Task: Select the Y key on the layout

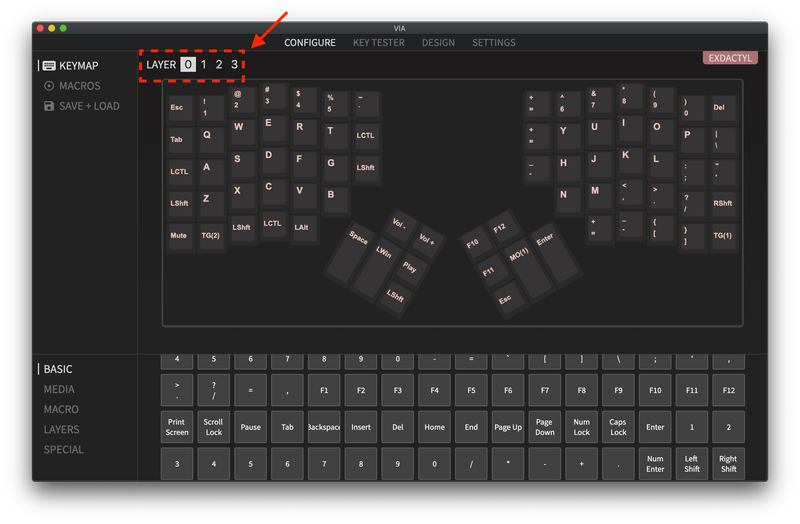Action: 568,136
